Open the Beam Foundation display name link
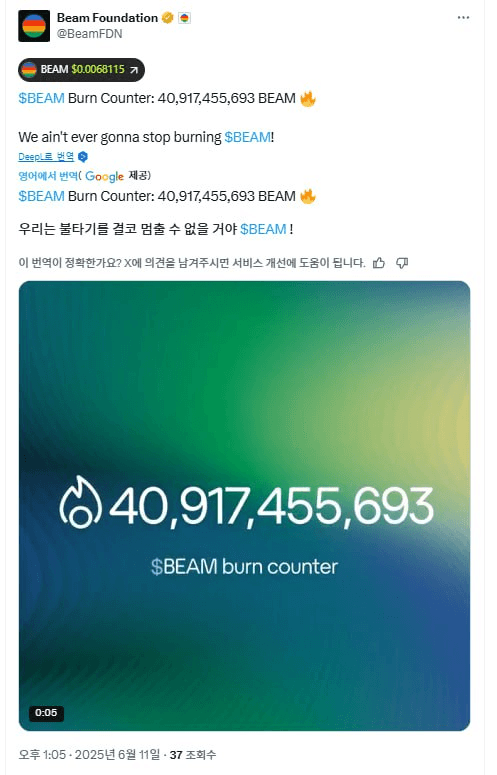This screenshot has height=775, width=497. coord(107,18)
